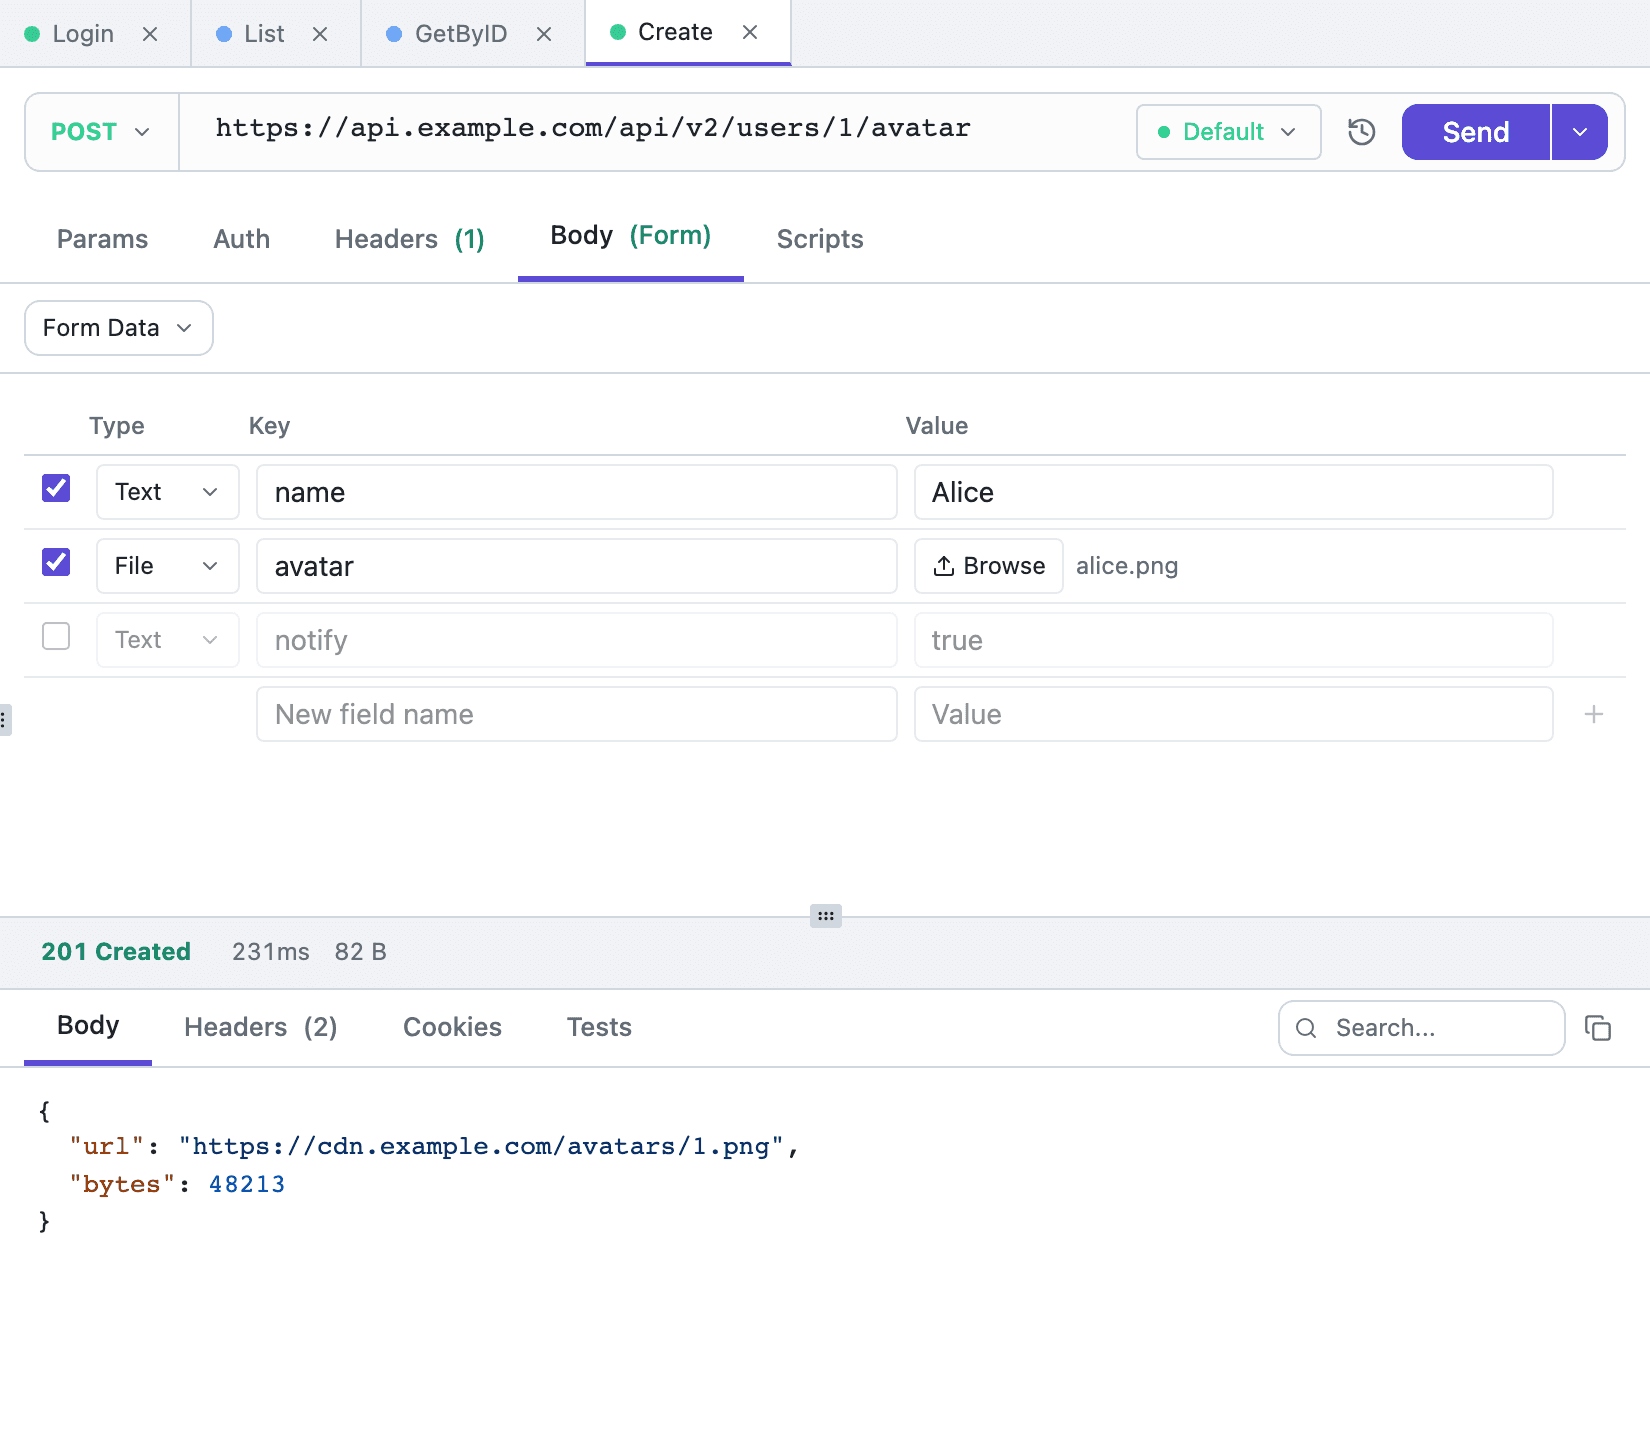Open the response Cookies tab
1650x1440 pixels.
pyautogui.click(x=452, y=1027)
